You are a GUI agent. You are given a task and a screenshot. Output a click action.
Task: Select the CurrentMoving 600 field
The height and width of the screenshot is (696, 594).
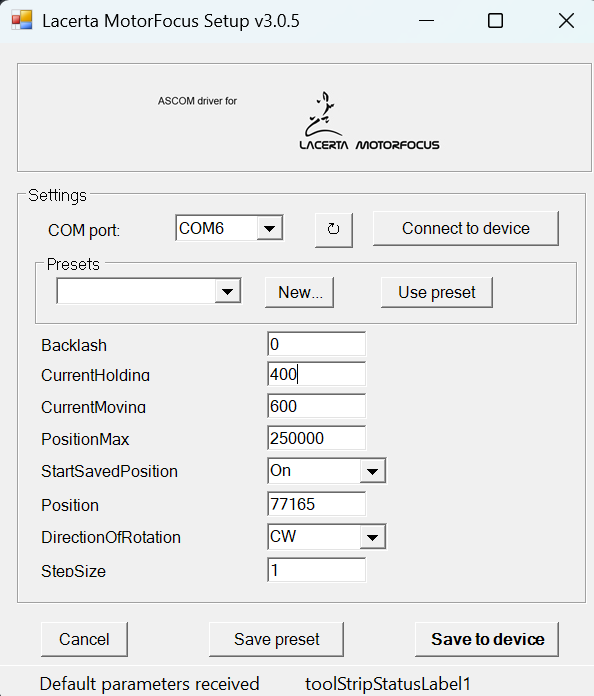tap(317, 406)
